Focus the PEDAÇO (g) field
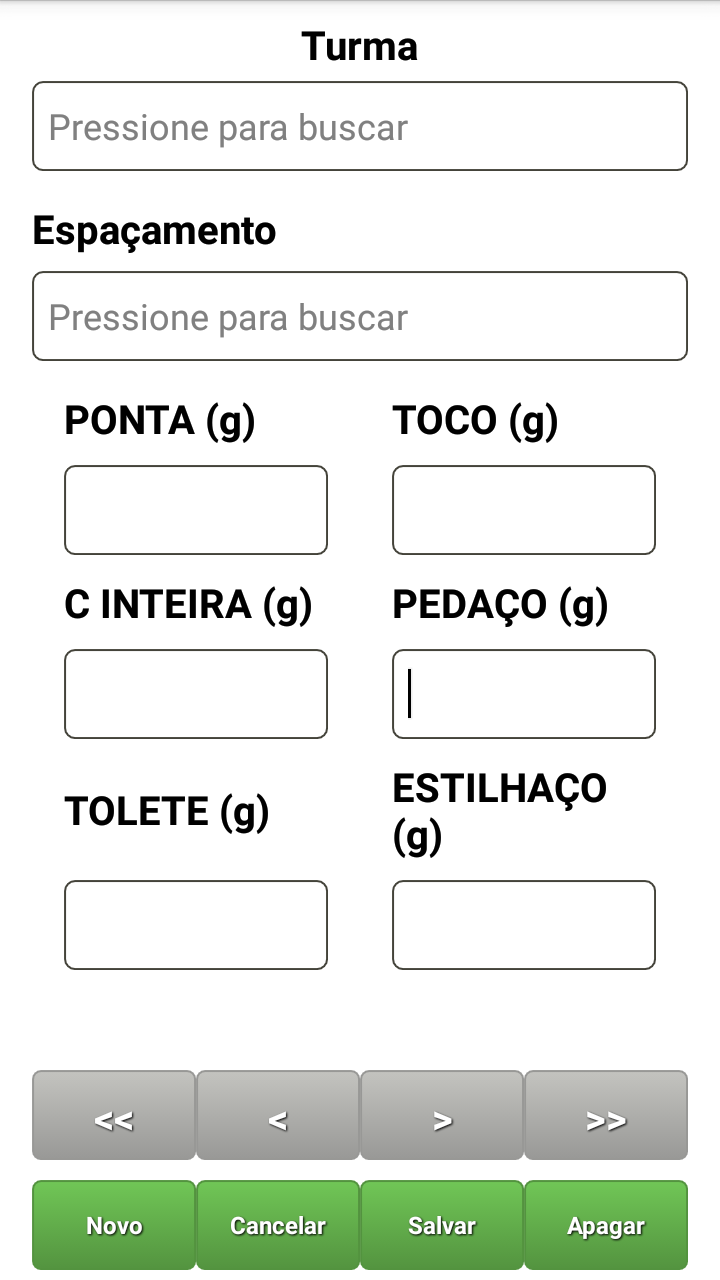The width and height of the screenshot is (720, 1280). click(524, 694)
